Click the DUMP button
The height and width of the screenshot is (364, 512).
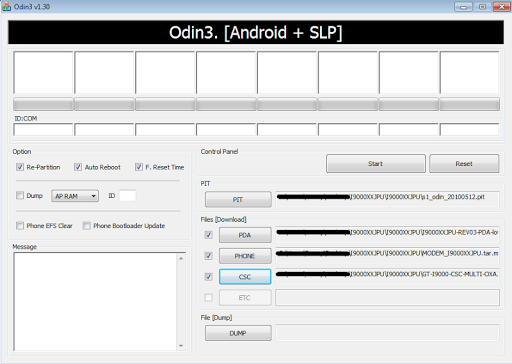click(238, 333)
